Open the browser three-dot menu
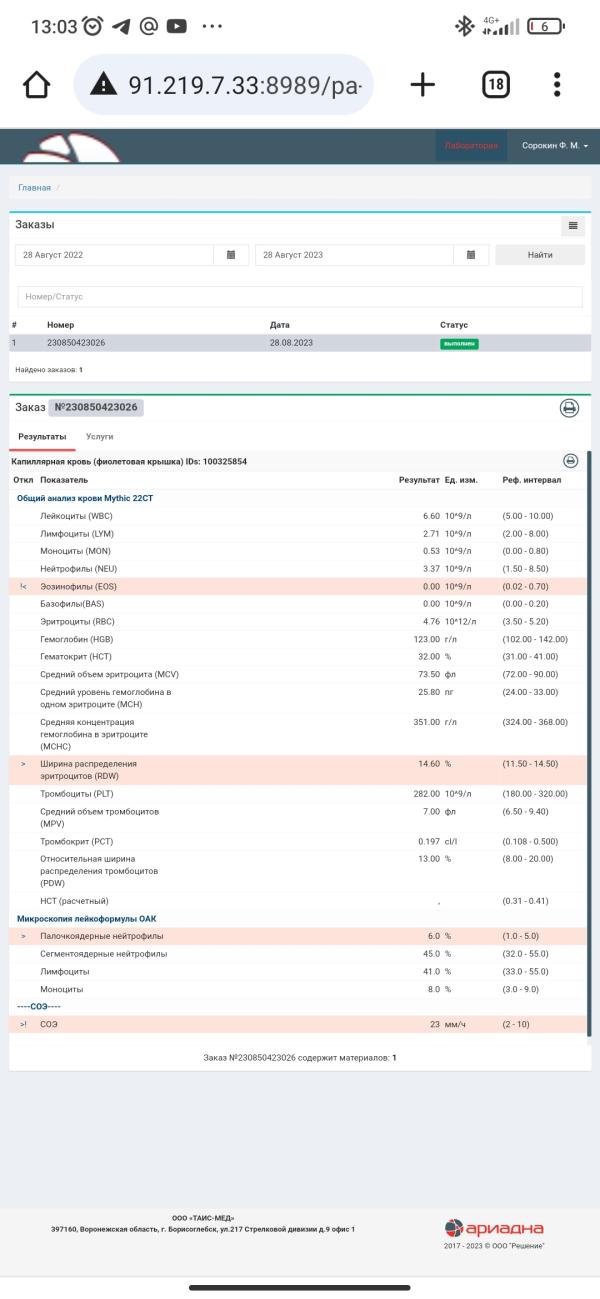Screen dimensions: 600x1299 click(557, 85)
